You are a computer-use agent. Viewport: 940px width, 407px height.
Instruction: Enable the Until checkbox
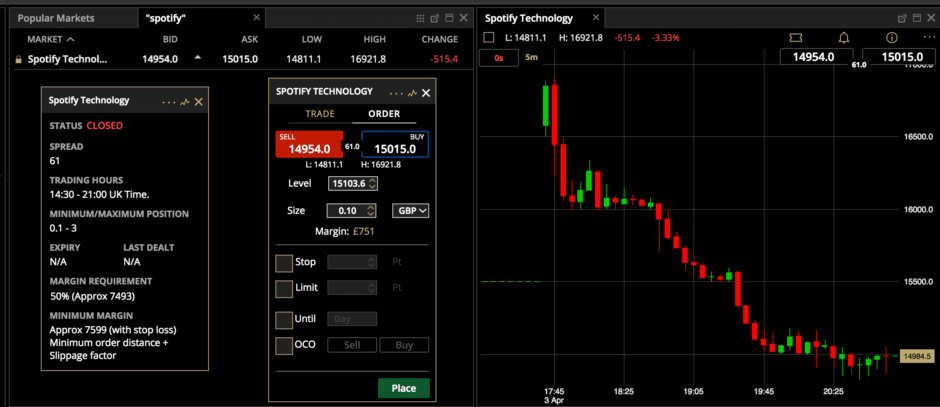pyautogui.click(x=284, y=319)
